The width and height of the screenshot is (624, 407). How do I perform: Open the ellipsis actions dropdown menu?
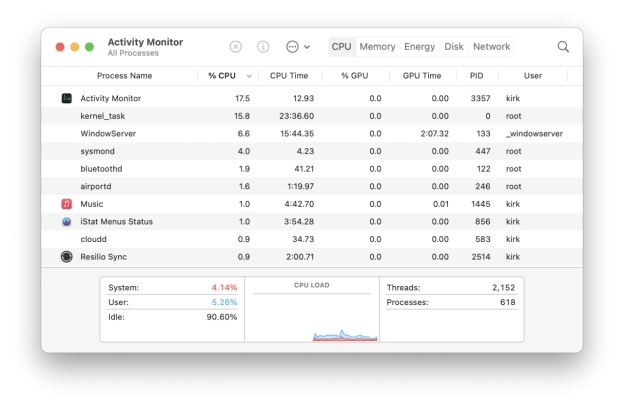[x=297, y=47]
